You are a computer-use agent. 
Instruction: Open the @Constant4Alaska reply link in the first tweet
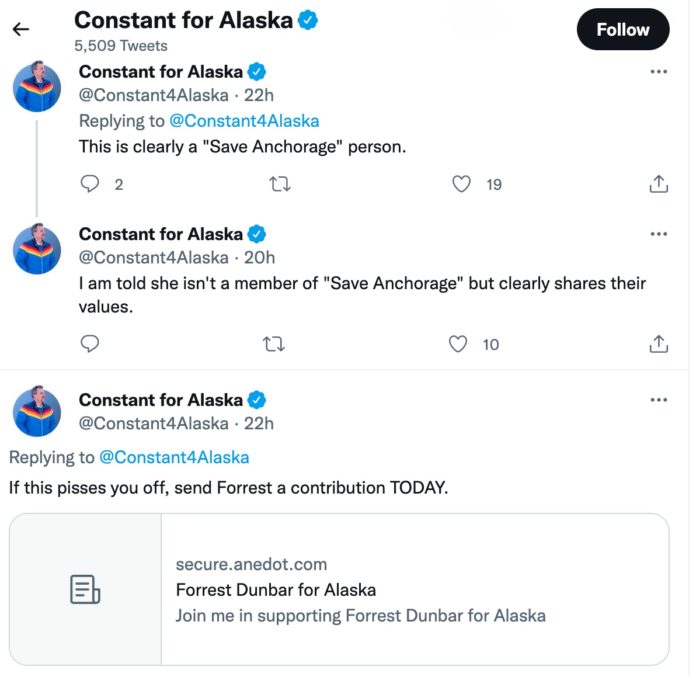coord(244,121)
